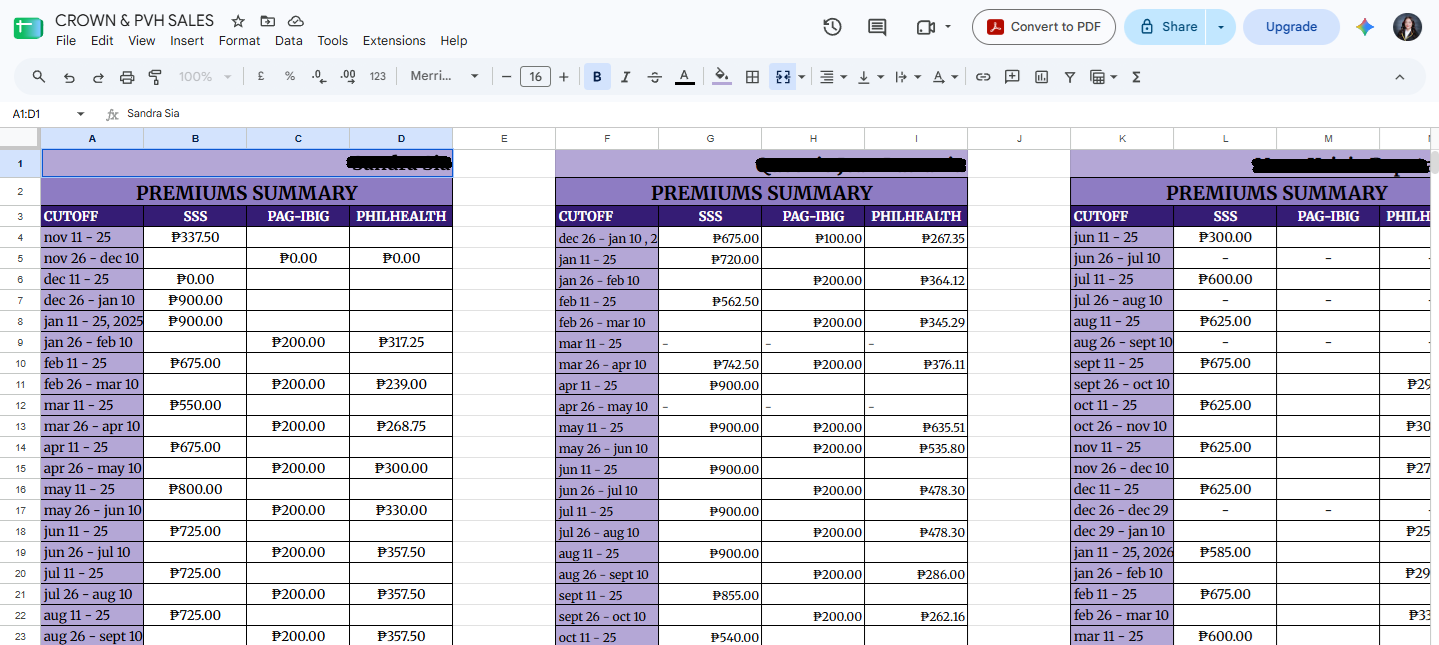Open the Functions sigma menu
This screenshot has height=645, width=1439.
(x=1136, y=77)
